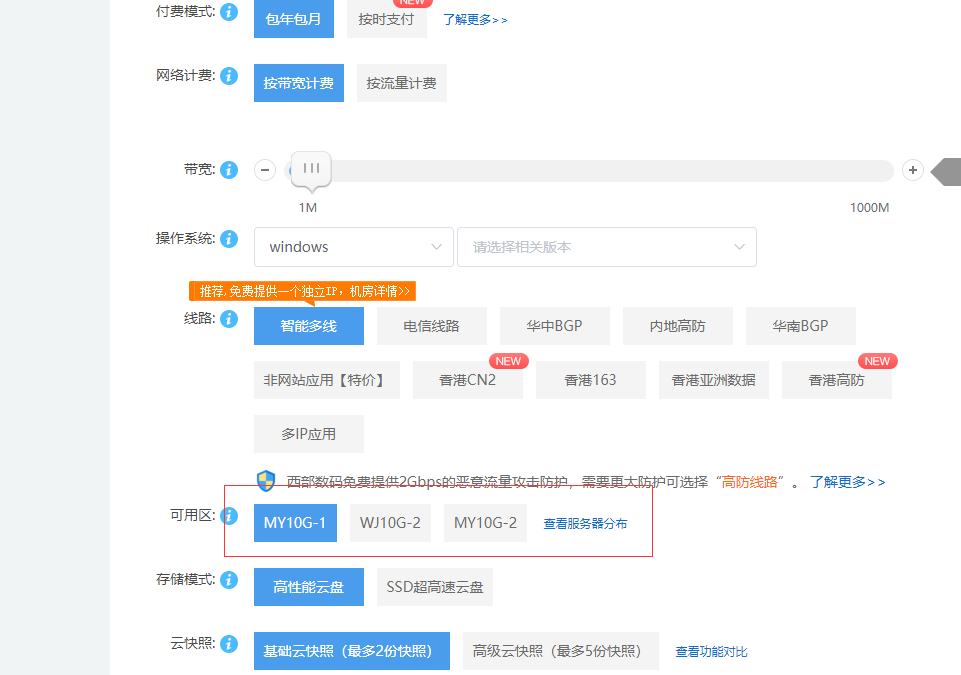Click the bandwidth slider handle
This screenshot has height=675, width=961.
[x=311, y=169]
